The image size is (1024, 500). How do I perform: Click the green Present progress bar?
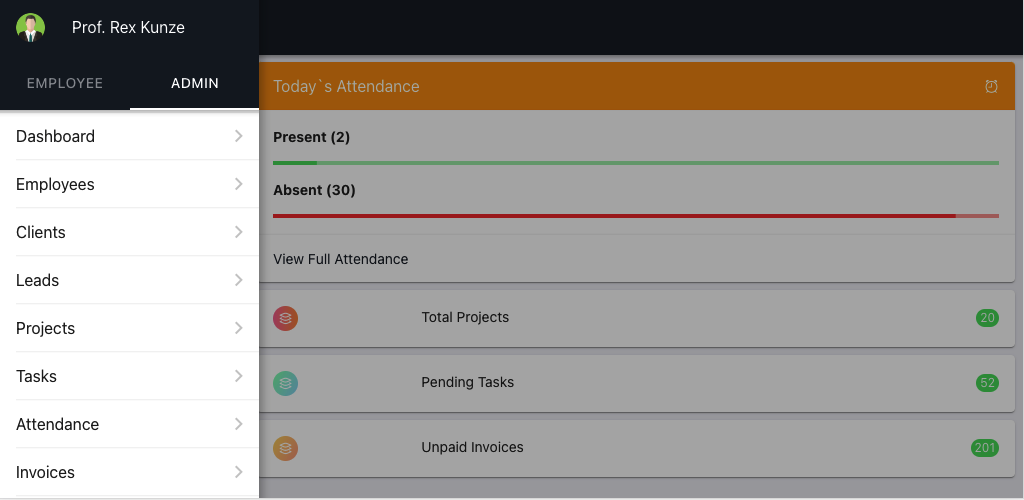(x=635, y=163)
